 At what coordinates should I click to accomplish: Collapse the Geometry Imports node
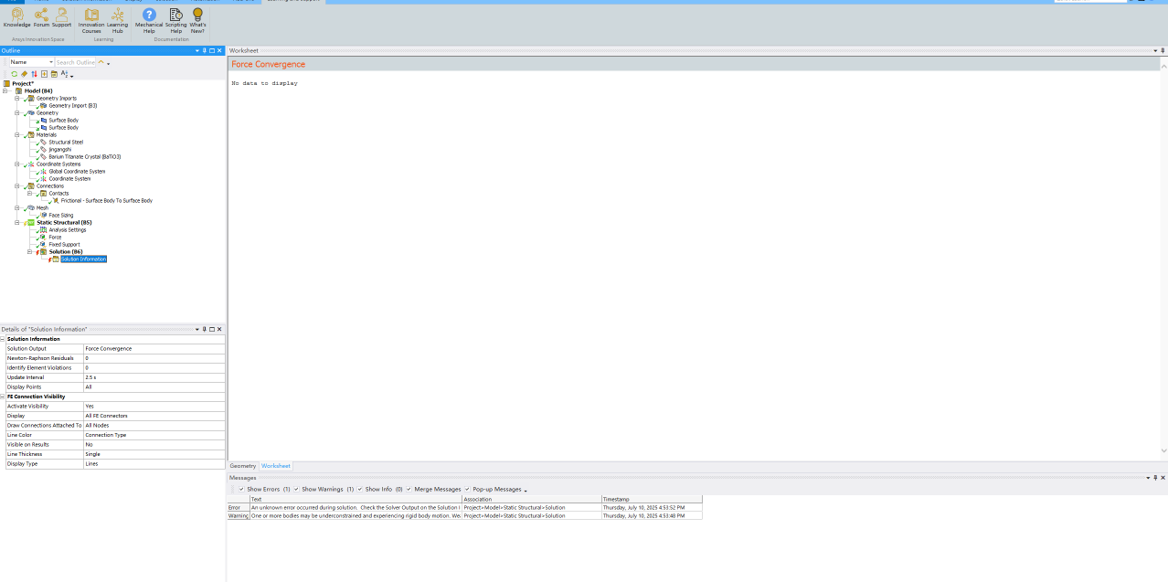pyautogui.click(x=17, y=98)
